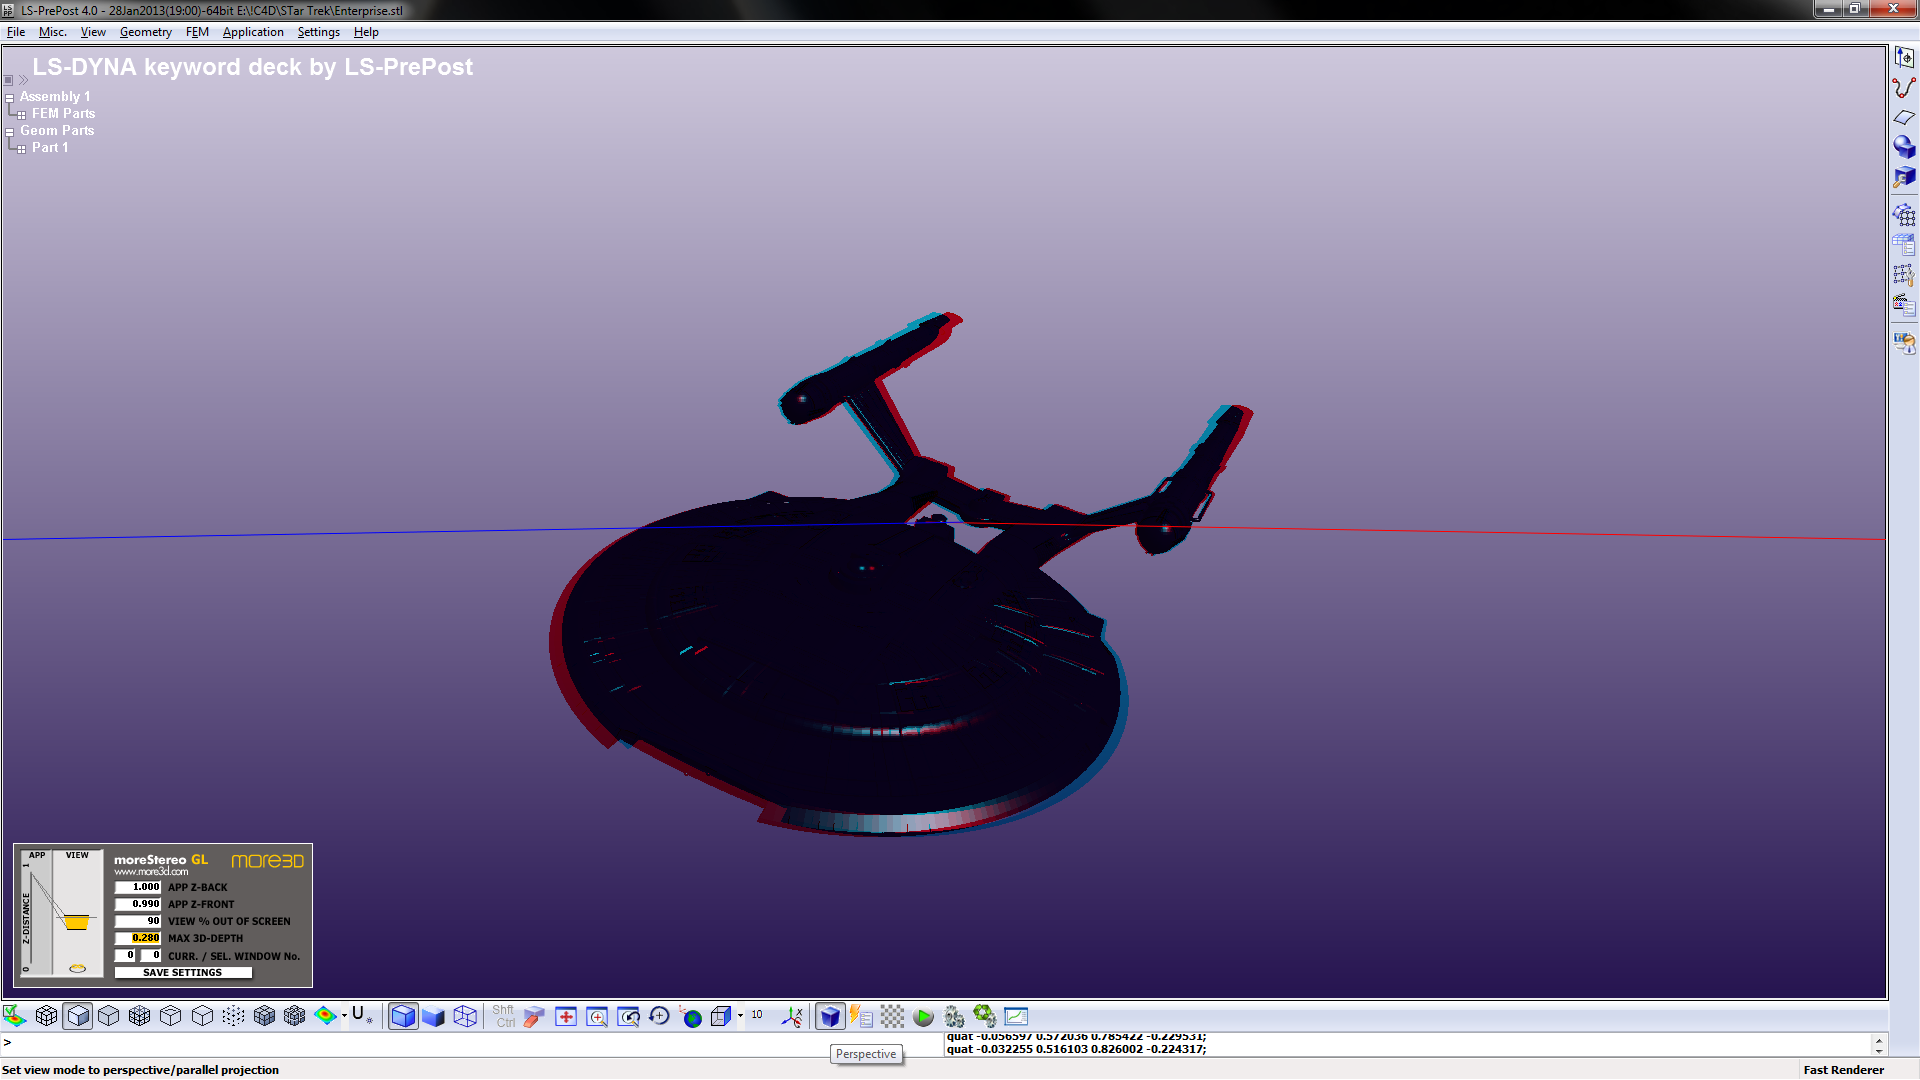Click the U unreference icon
Screen dimensions: 1920x1080
361,1016
